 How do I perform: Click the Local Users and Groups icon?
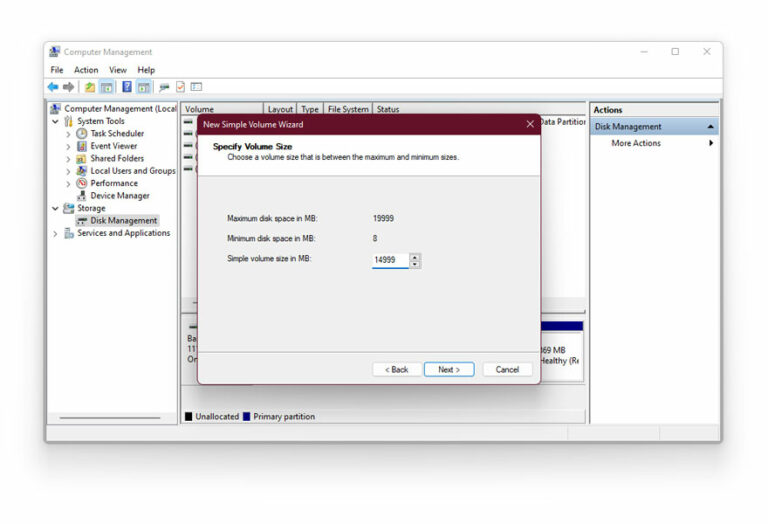click(x=82, y=171)
